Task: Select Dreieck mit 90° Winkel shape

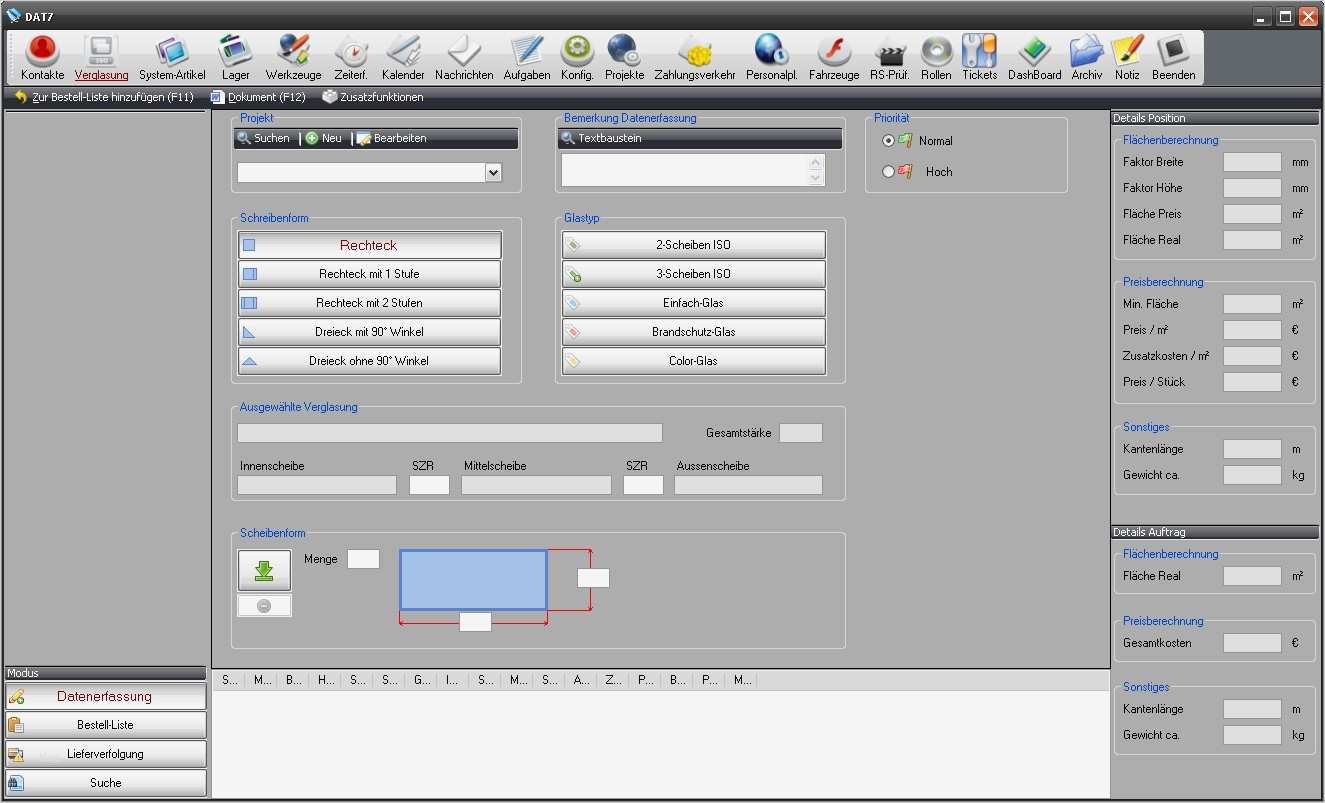Action: pyautogui.click(x=369, y=332)
